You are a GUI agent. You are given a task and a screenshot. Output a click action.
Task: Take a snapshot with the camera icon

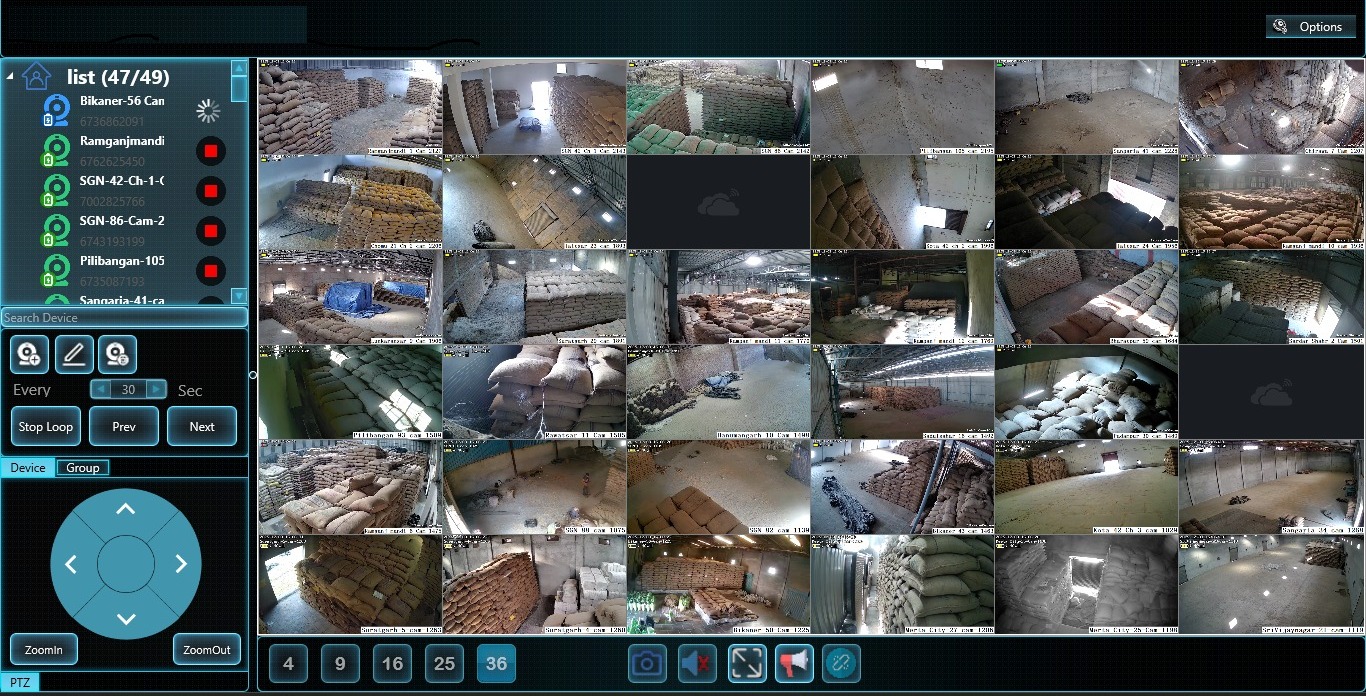coord(646,663)
